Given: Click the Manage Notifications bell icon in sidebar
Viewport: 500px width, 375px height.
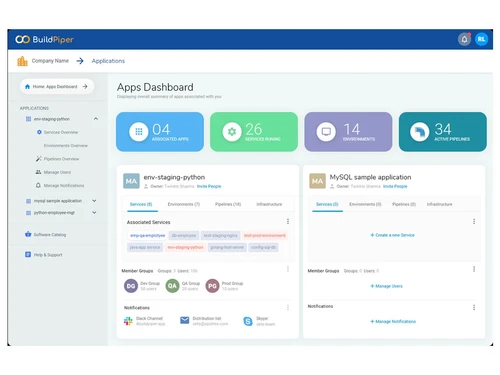Looking at the screenshot, I should click(x=38, y=185).
